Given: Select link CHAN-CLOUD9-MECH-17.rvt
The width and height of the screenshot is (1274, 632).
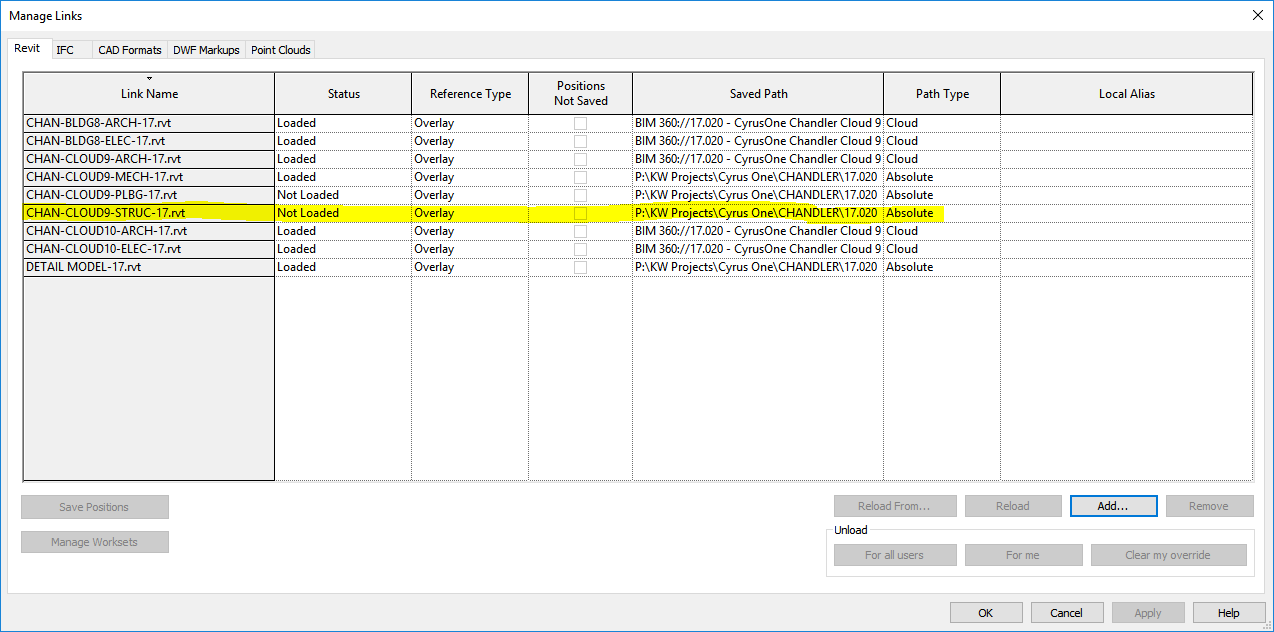Looking at the screenshot, I should click(149, 177).
